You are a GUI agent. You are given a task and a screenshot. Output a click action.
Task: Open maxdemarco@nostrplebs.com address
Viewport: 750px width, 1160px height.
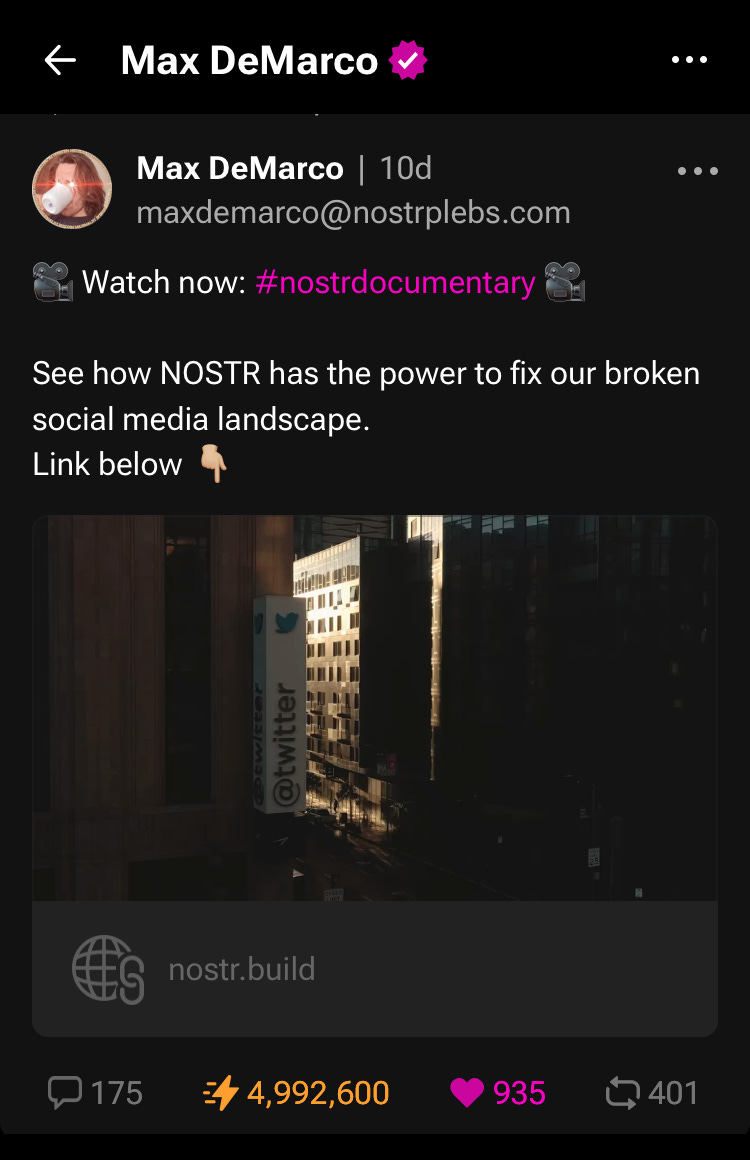354,213
